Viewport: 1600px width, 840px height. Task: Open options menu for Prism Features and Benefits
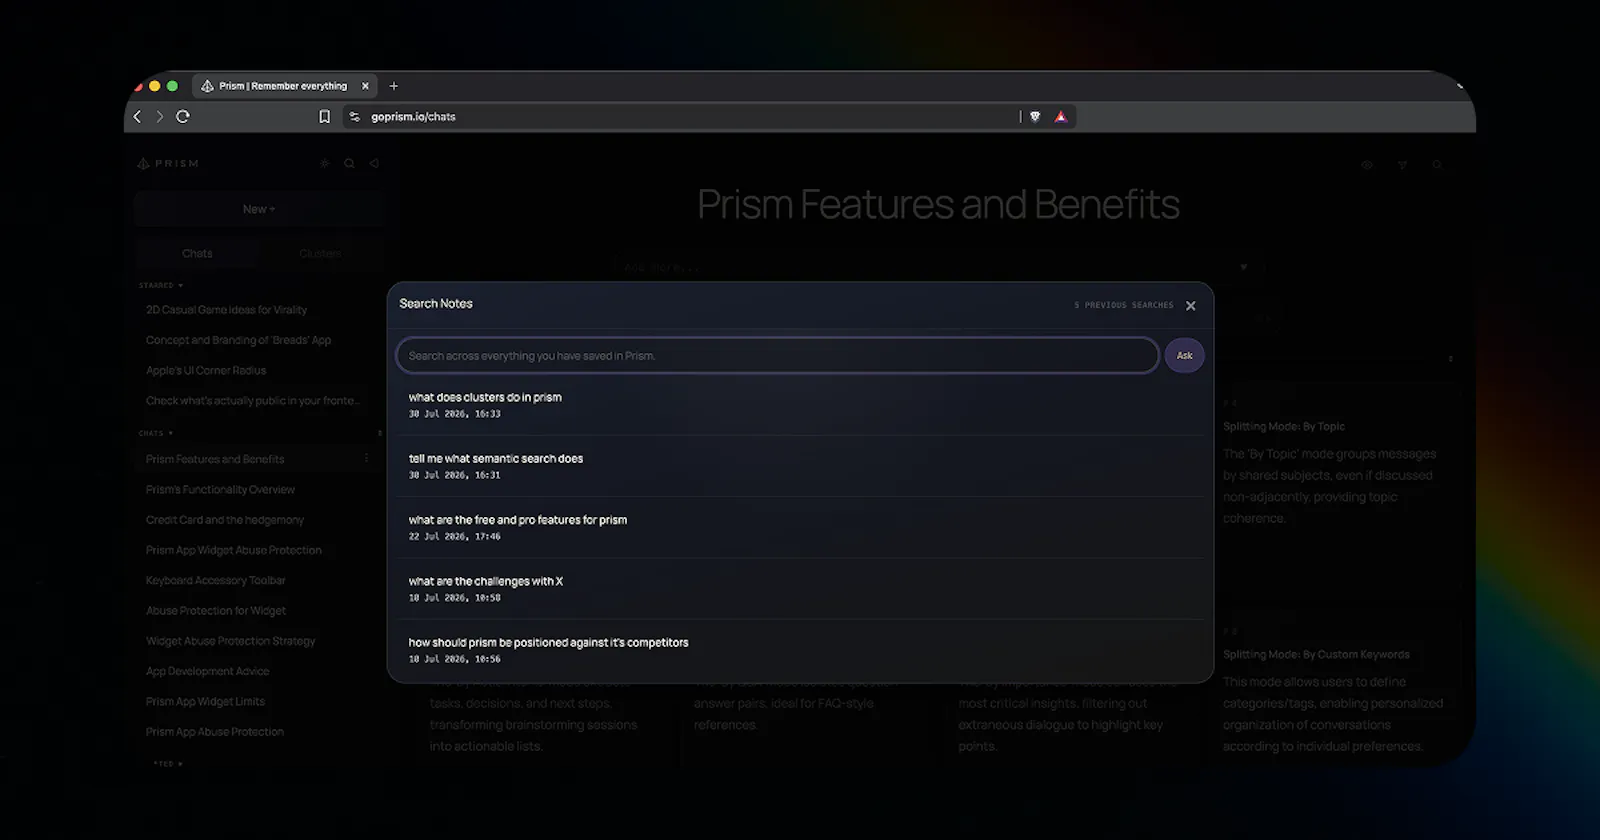[367, 458]
